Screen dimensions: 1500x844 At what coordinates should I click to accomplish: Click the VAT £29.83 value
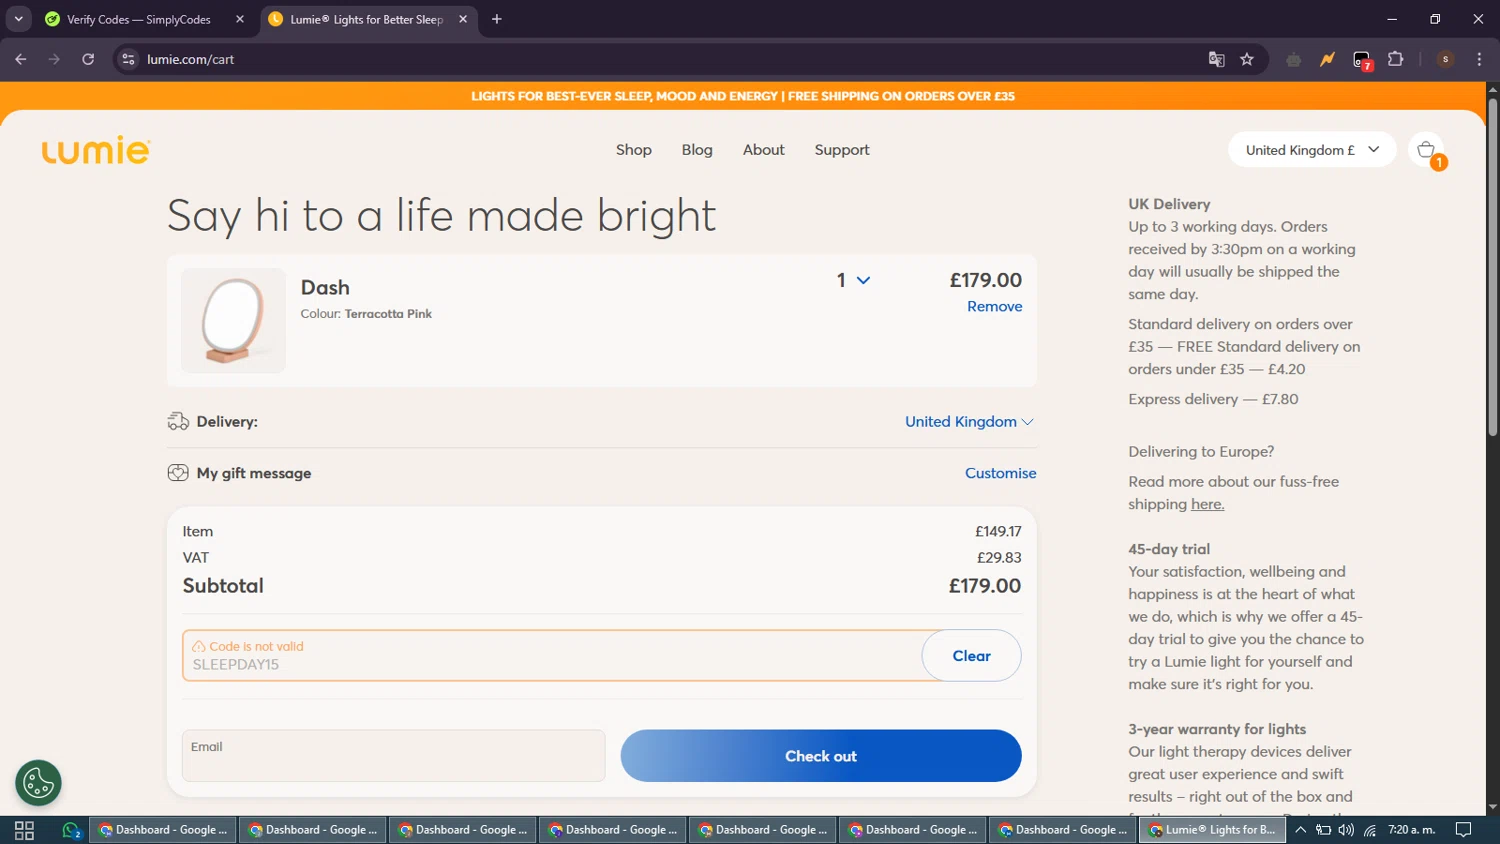click(999, 558)
